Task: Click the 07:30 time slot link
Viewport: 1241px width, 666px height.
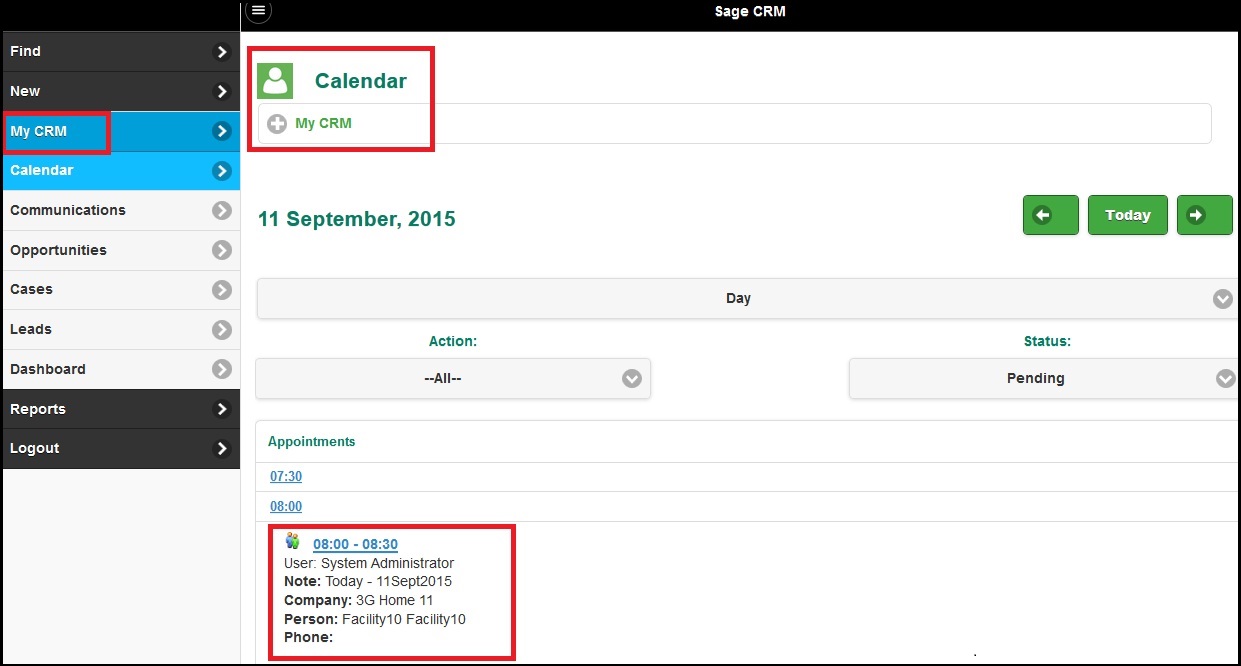Action: (286, 477)
